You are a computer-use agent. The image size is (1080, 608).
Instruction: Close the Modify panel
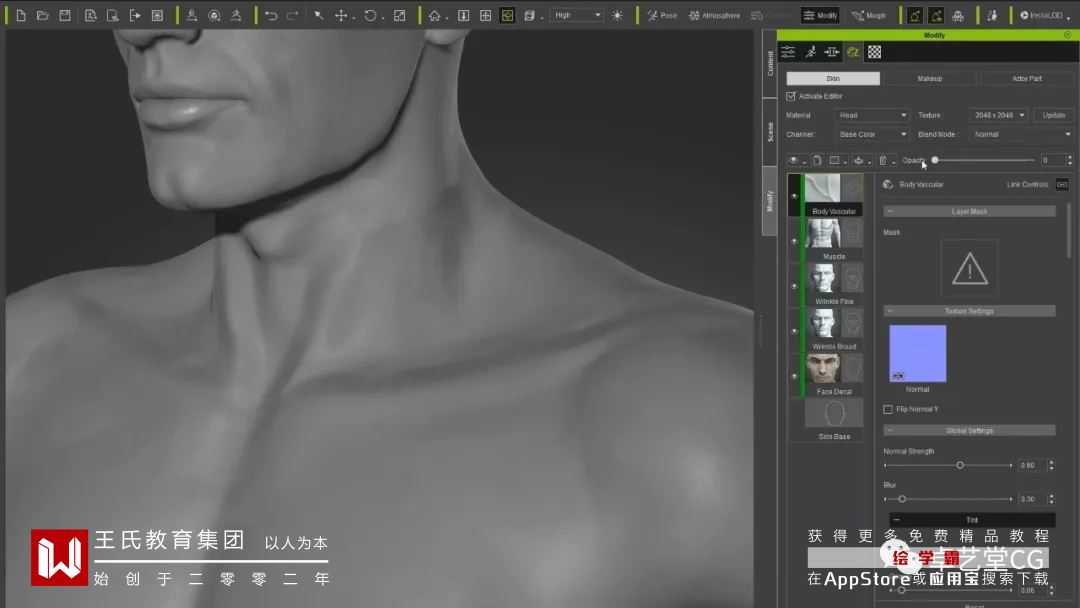click(x=1067, y=35)
